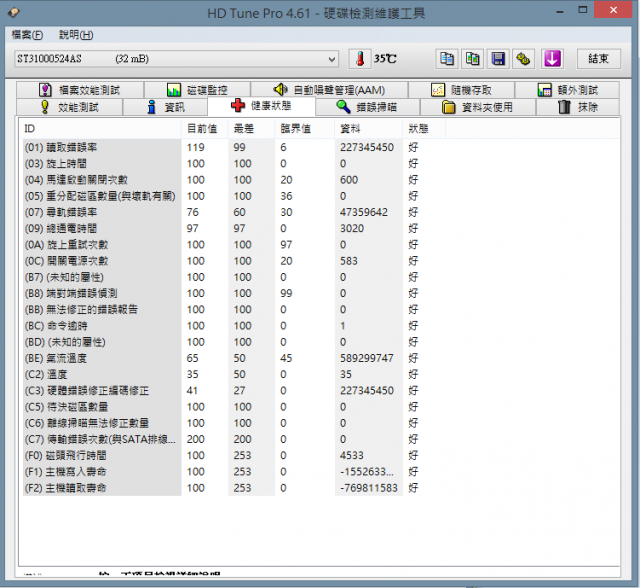Switch to the 效能測試 tab
Screen dimensions: 640x588
click(69, 107)
